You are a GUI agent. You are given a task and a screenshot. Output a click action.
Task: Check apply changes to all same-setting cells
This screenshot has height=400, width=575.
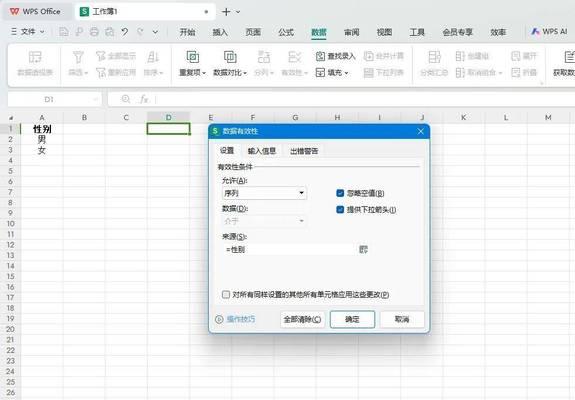coord(226,294)
